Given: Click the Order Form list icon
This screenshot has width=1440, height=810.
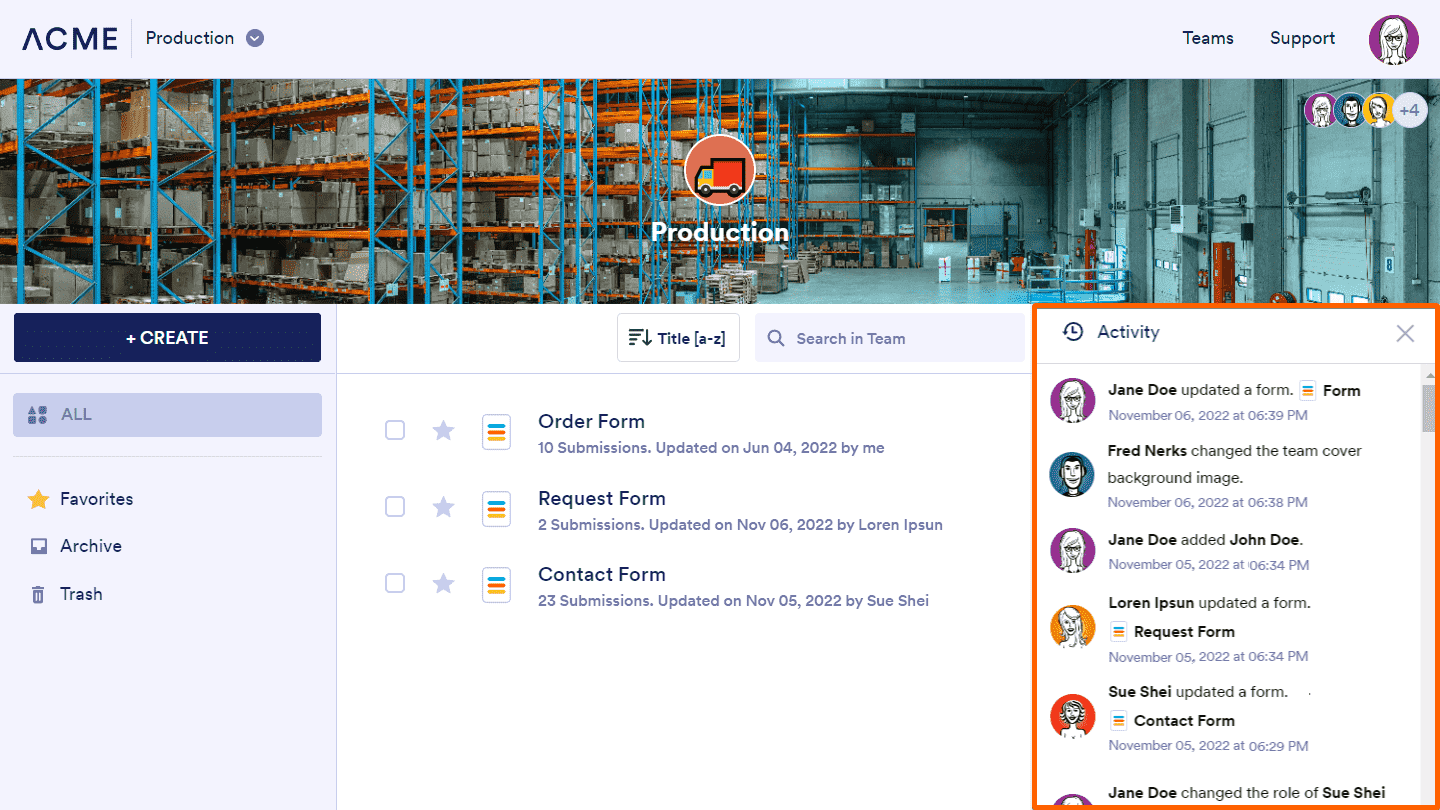Looking at the screenshot, I should pos(497,432).
